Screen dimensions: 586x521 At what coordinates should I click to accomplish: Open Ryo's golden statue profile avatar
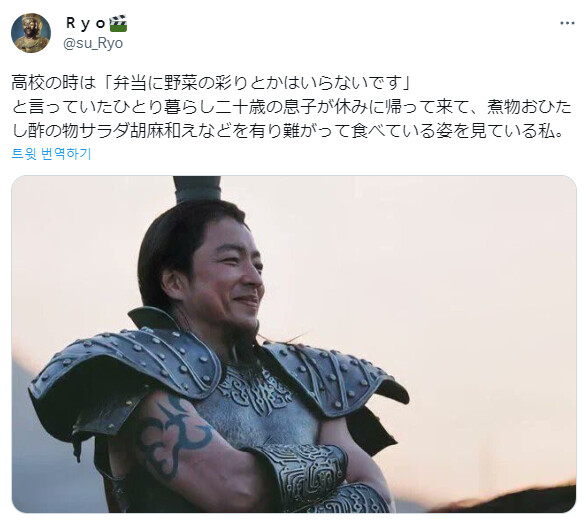coord(31,33)
